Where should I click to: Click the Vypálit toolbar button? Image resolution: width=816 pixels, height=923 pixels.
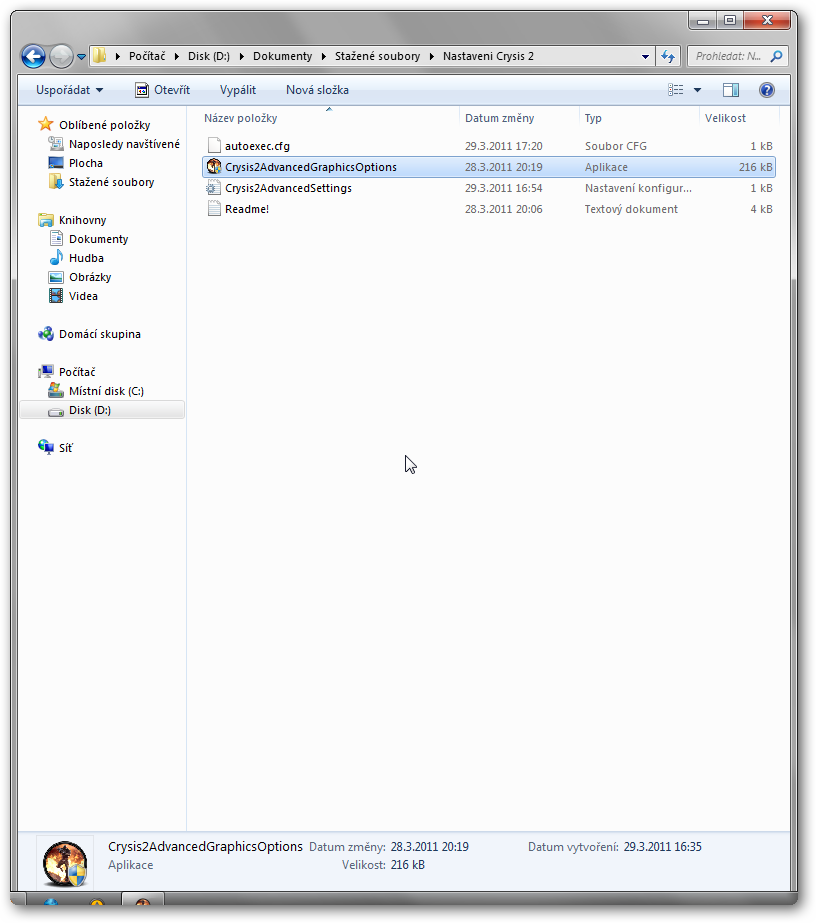pyautogui.click(x=237, y=90)
